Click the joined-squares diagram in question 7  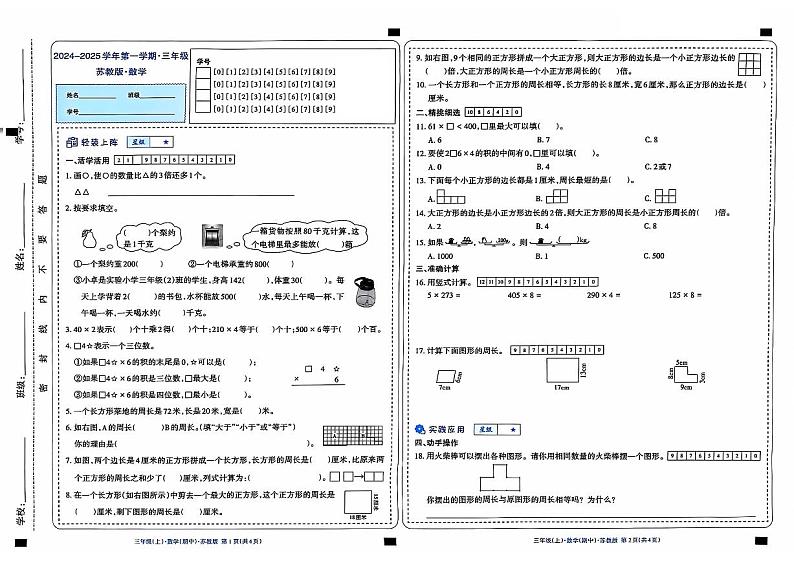[356, 476]
